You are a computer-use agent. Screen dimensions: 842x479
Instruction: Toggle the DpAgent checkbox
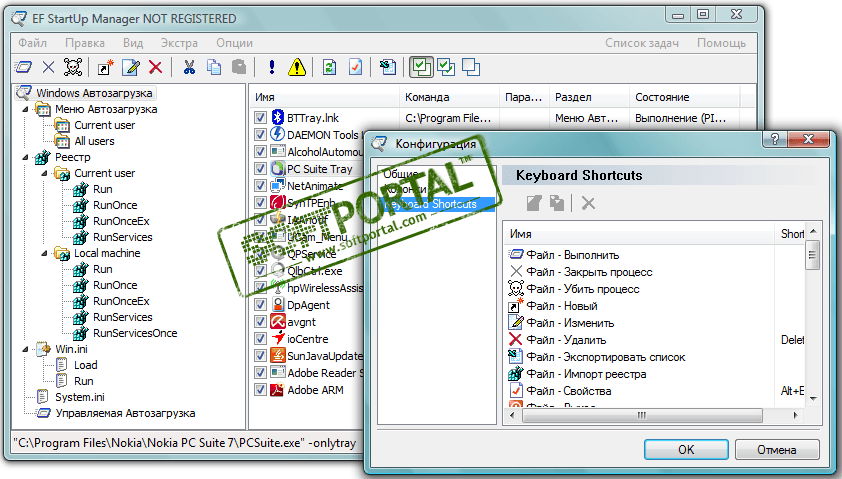coord(260,304)
